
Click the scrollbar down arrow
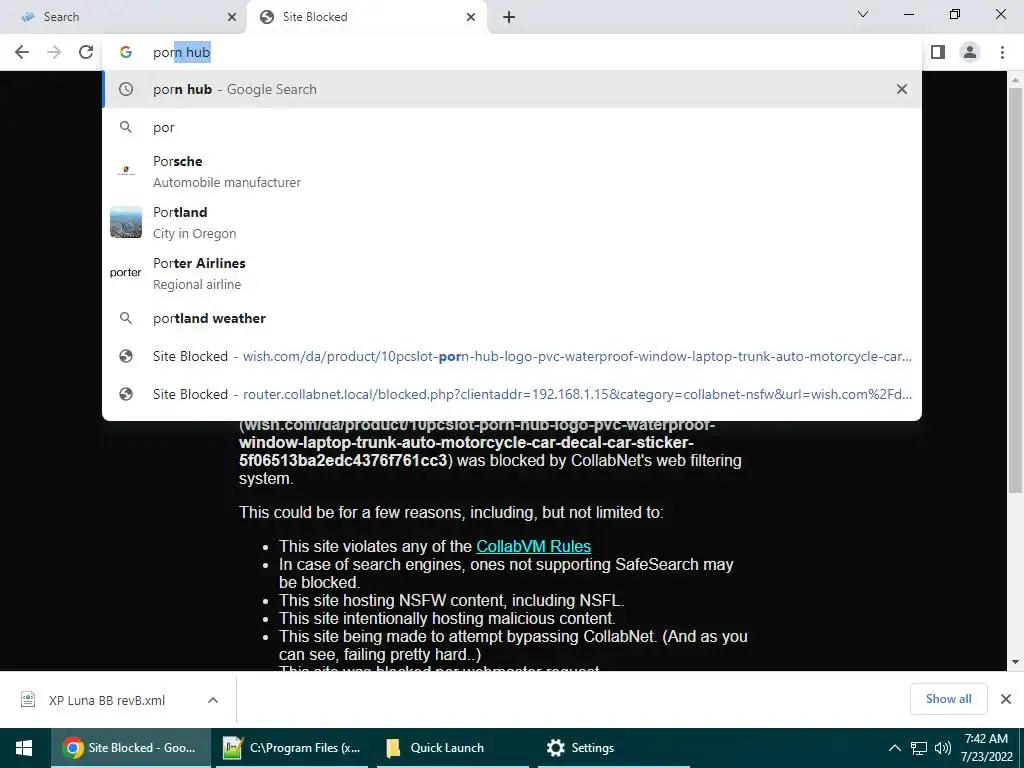[1015, 662]
